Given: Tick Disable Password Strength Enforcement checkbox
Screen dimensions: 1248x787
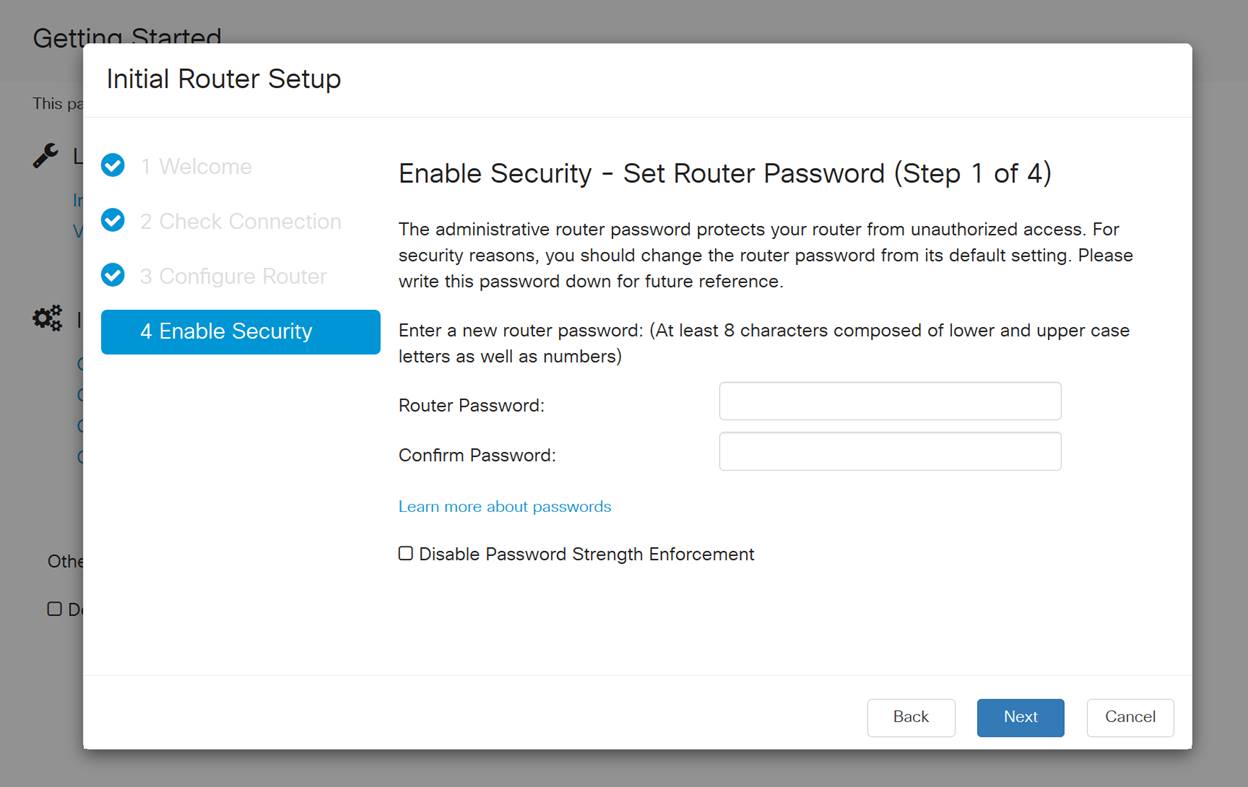Looking at the screenshot, I should coord(406,553).
